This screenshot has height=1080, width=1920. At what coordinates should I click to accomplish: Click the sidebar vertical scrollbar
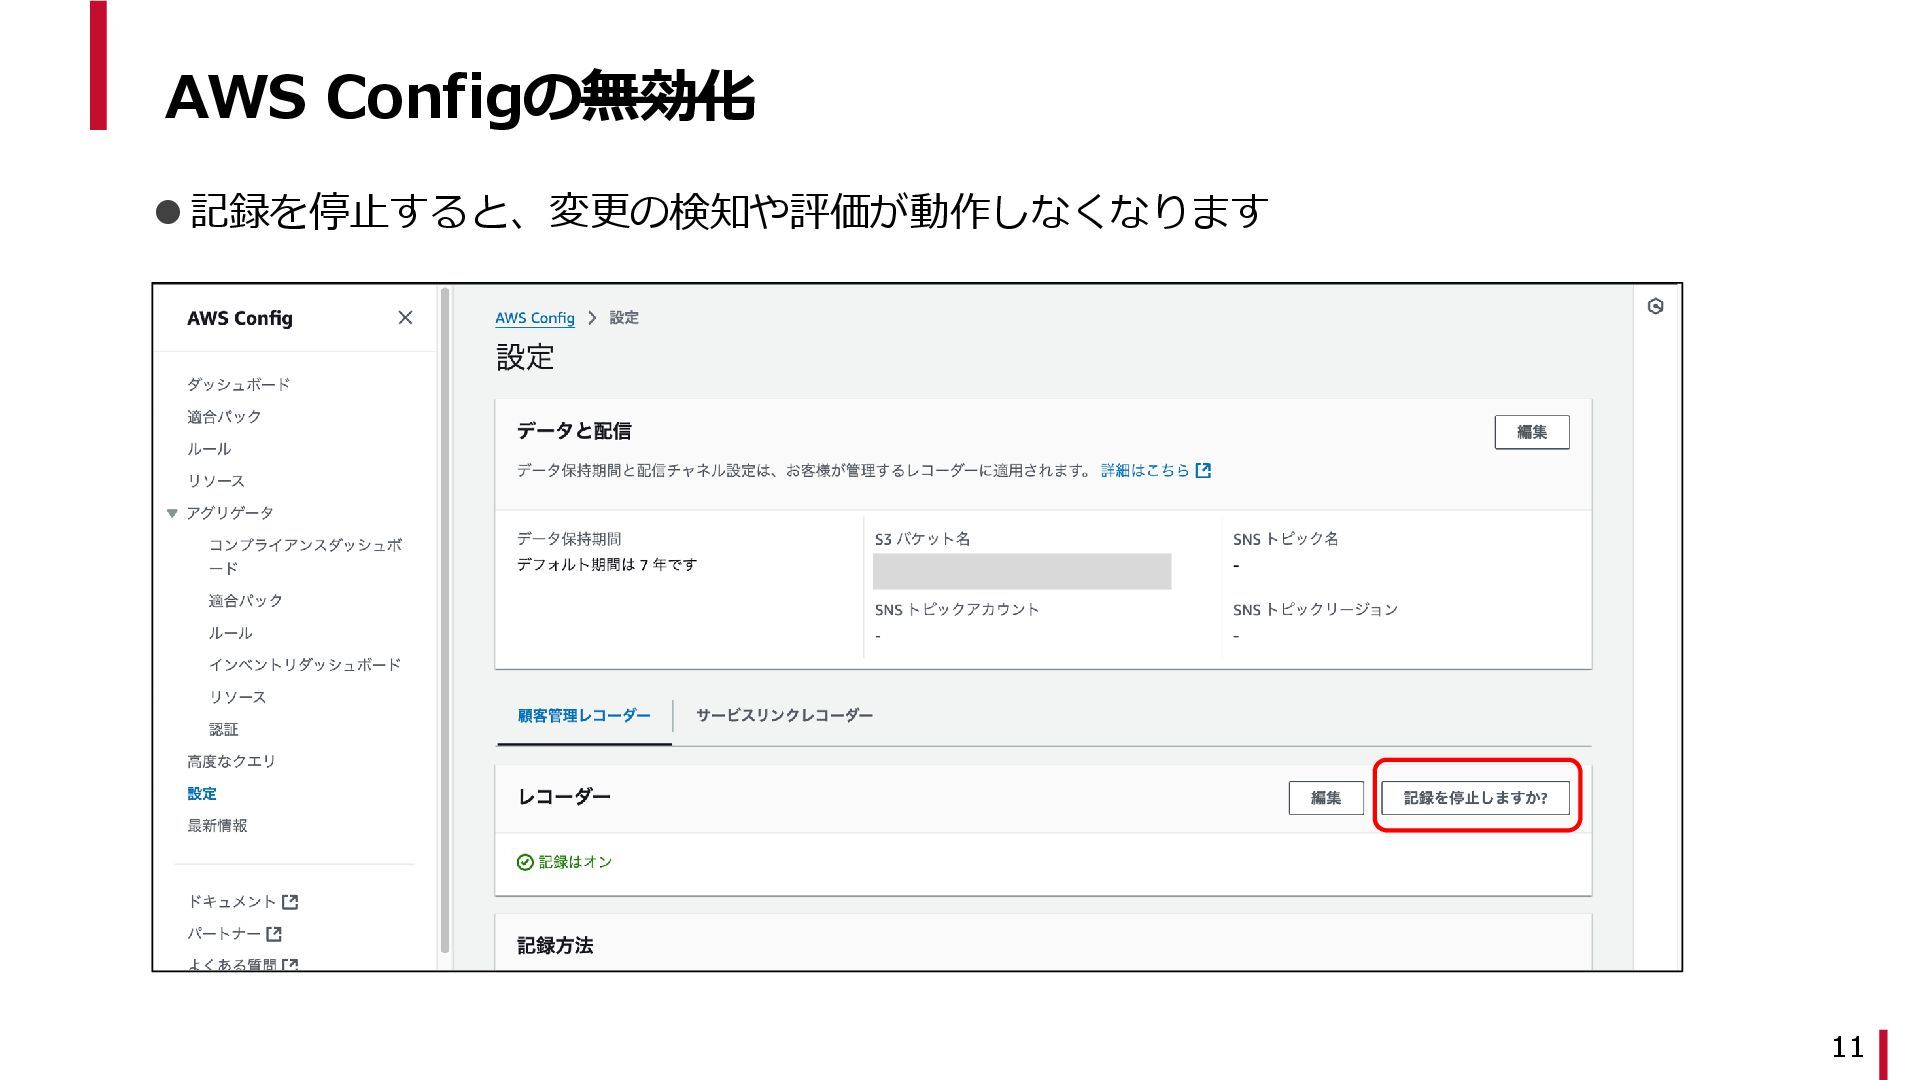pos(445,620)
